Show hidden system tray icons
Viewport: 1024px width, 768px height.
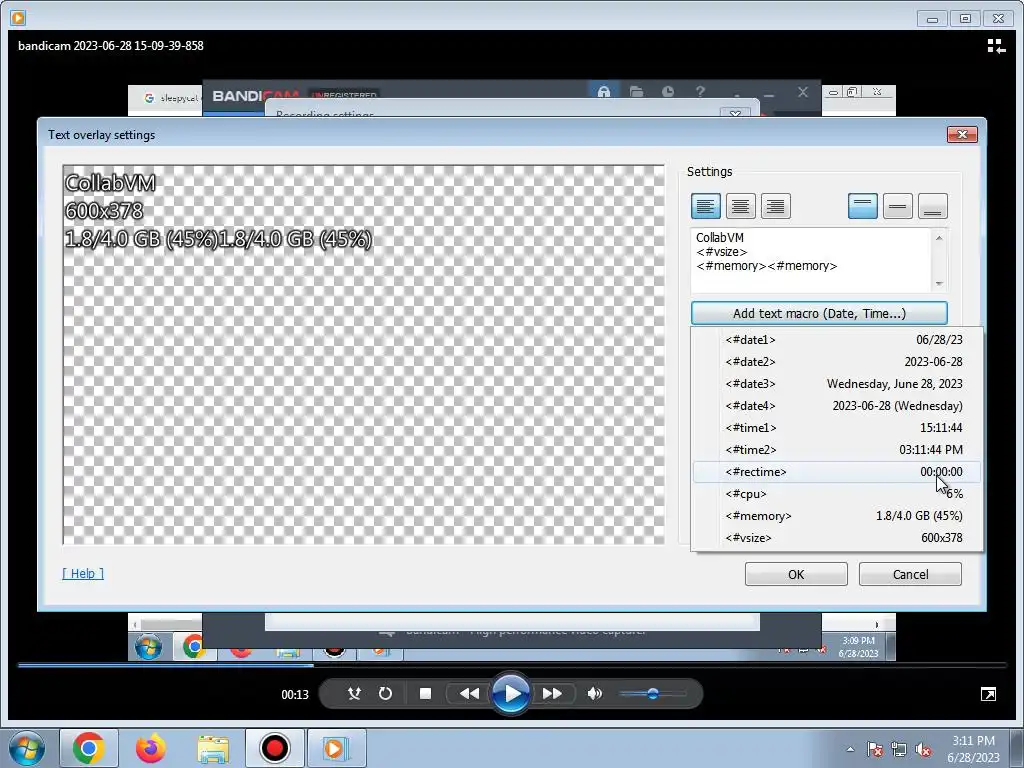coord(850,749)
